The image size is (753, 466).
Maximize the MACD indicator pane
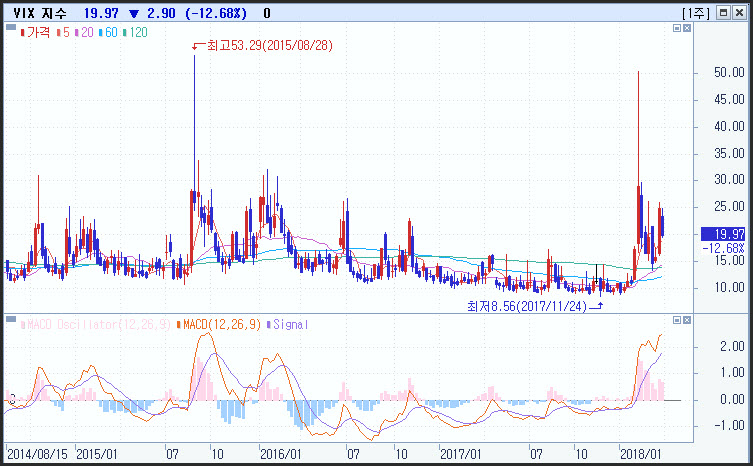click(677, 320)
